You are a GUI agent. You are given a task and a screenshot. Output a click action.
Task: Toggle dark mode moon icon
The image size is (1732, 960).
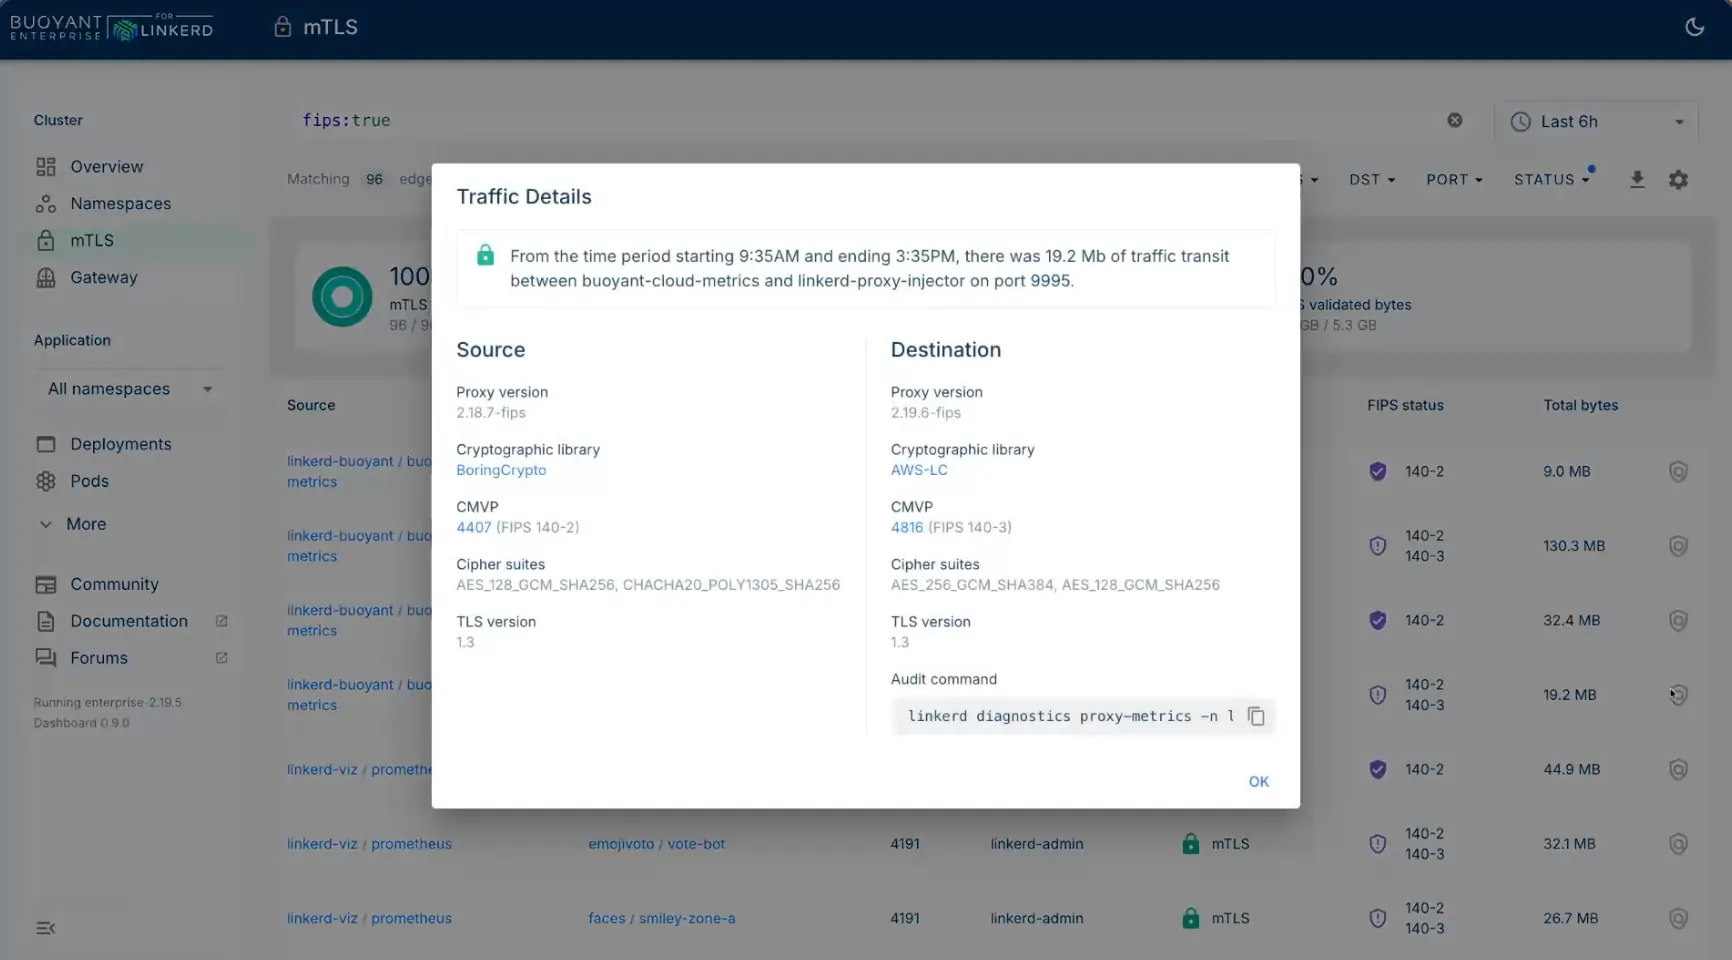click(x=1694, y=27)
